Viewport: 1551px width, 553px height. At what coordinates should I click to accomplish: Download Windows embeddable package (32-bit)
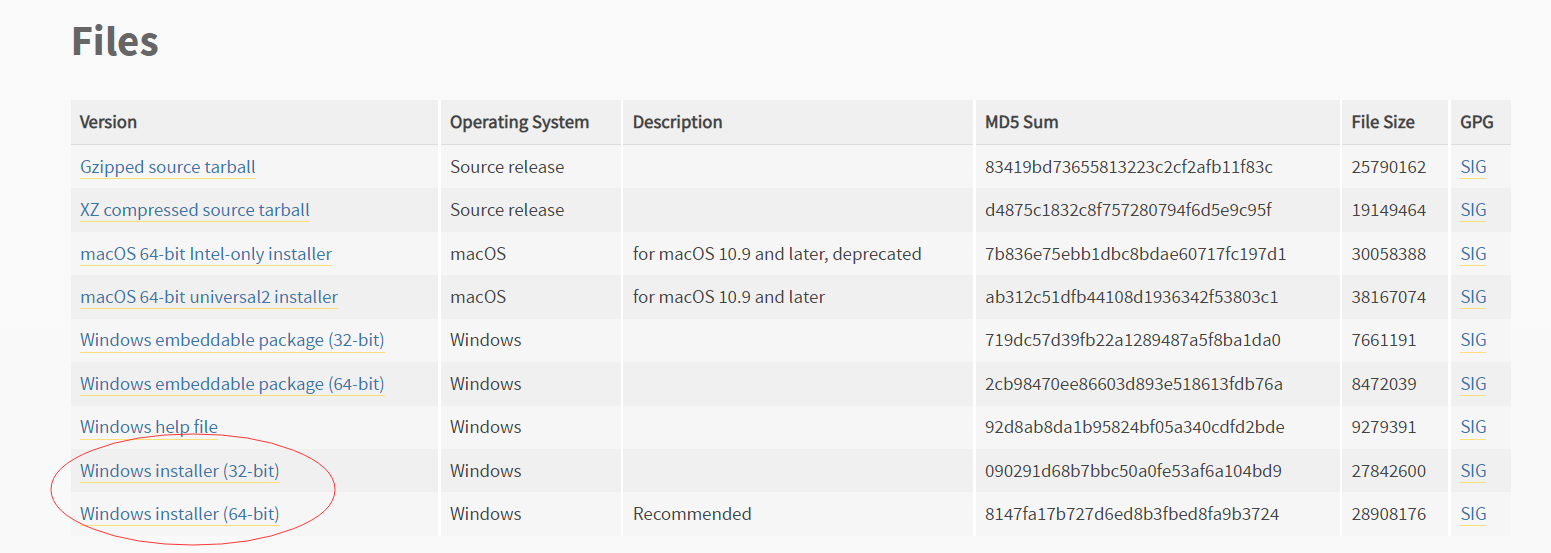[232, 340]
